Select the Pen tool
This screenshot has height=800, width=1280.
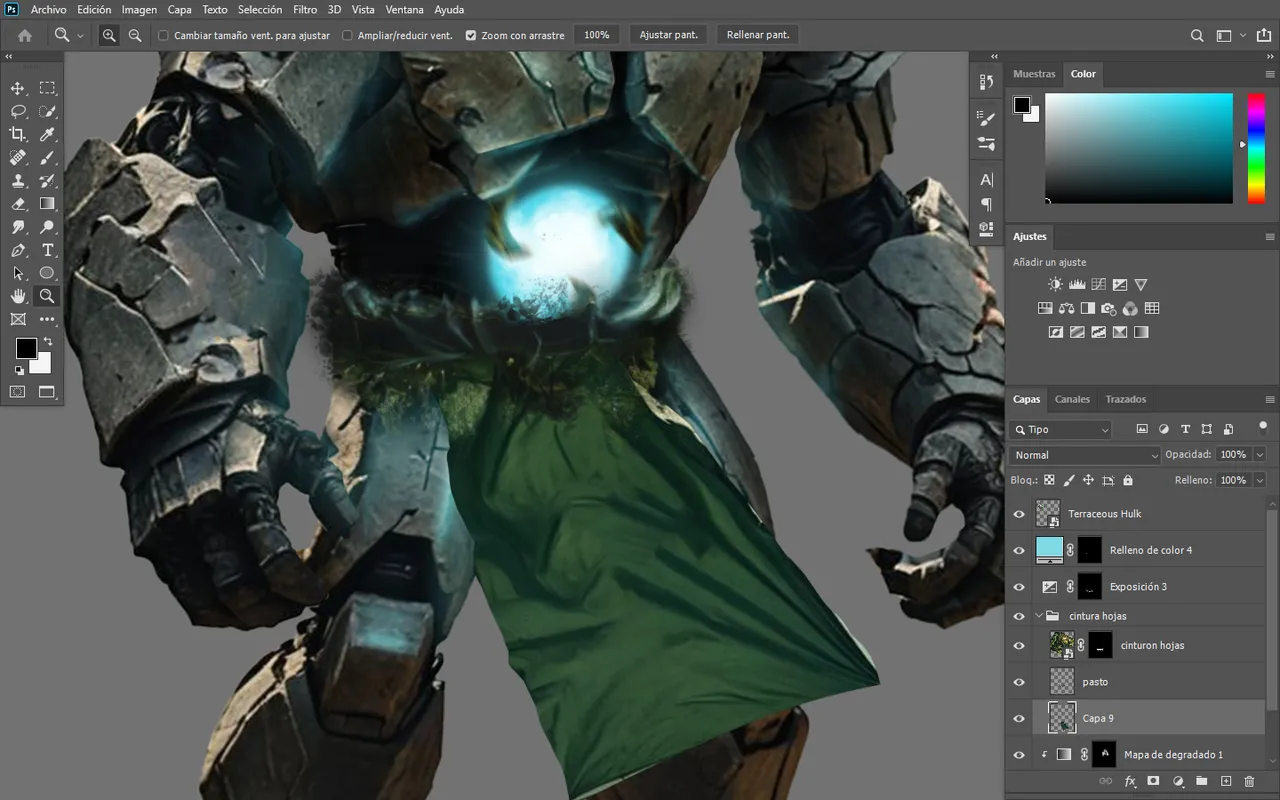click(x=18, y=250)
